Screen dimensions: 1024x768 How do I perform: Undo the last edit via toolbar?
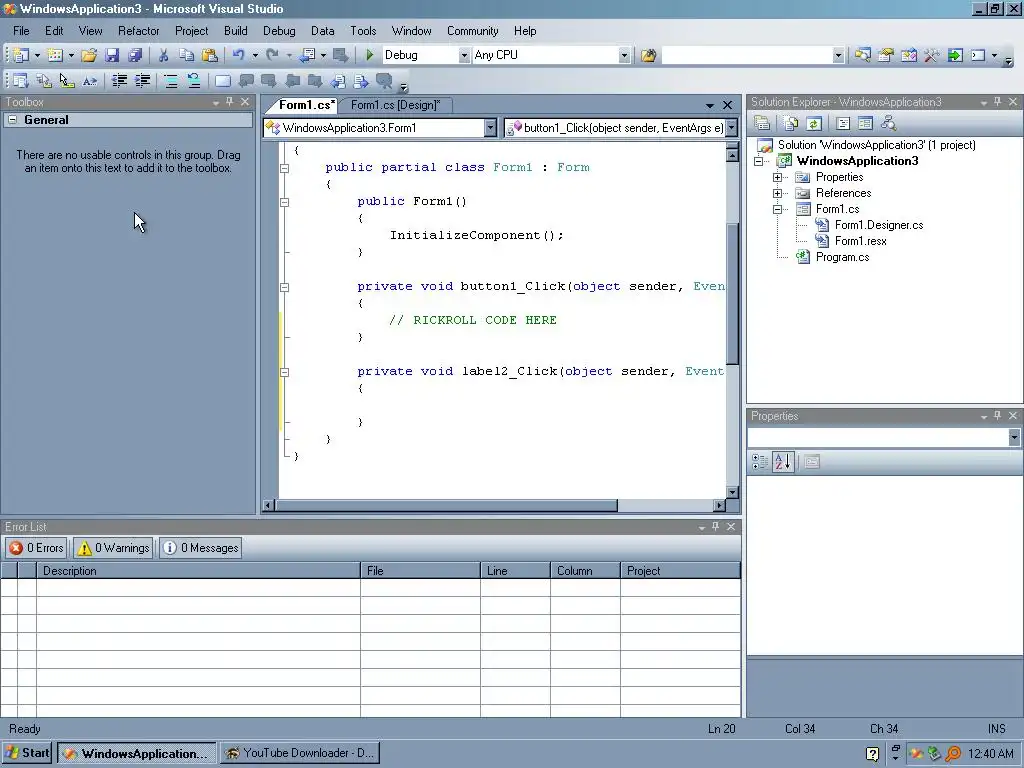238,56
